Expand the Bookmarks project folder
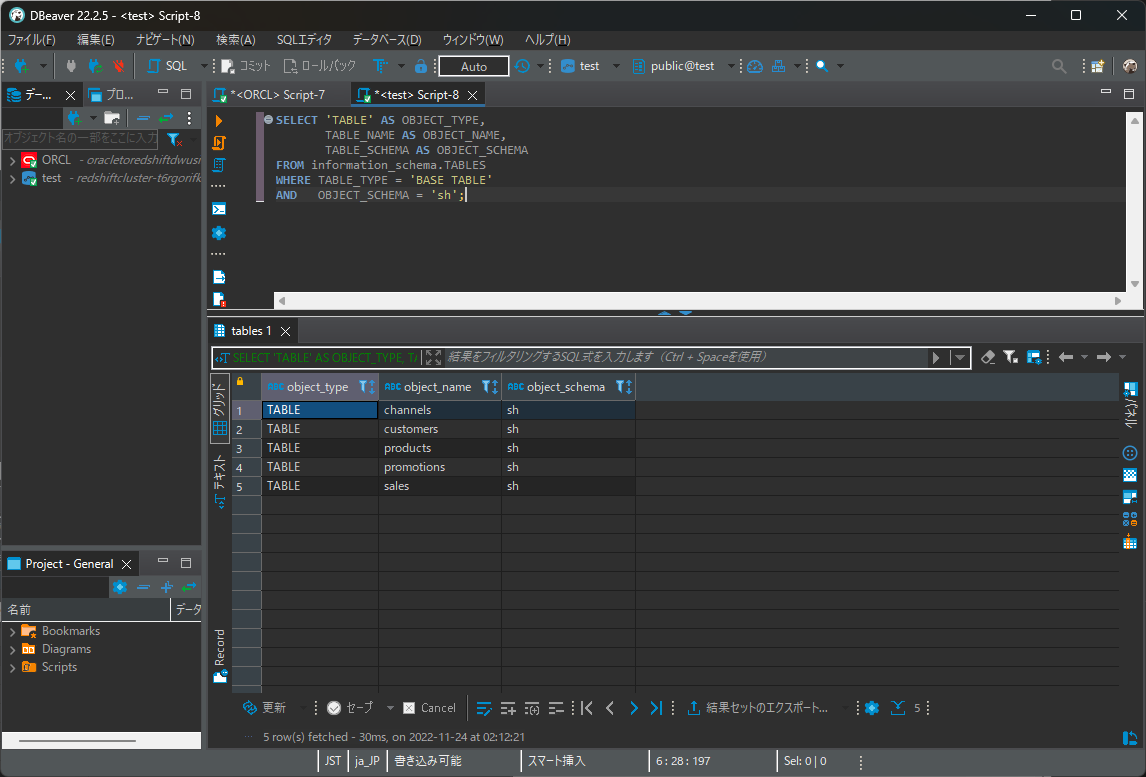The width and height of the screenshot is (1146, 777). [12, 631]
